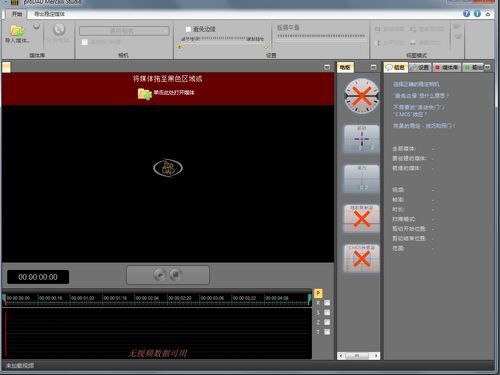500x375 pixels.
Task: Open gauge panel options dropdown button
Action: 374,67
